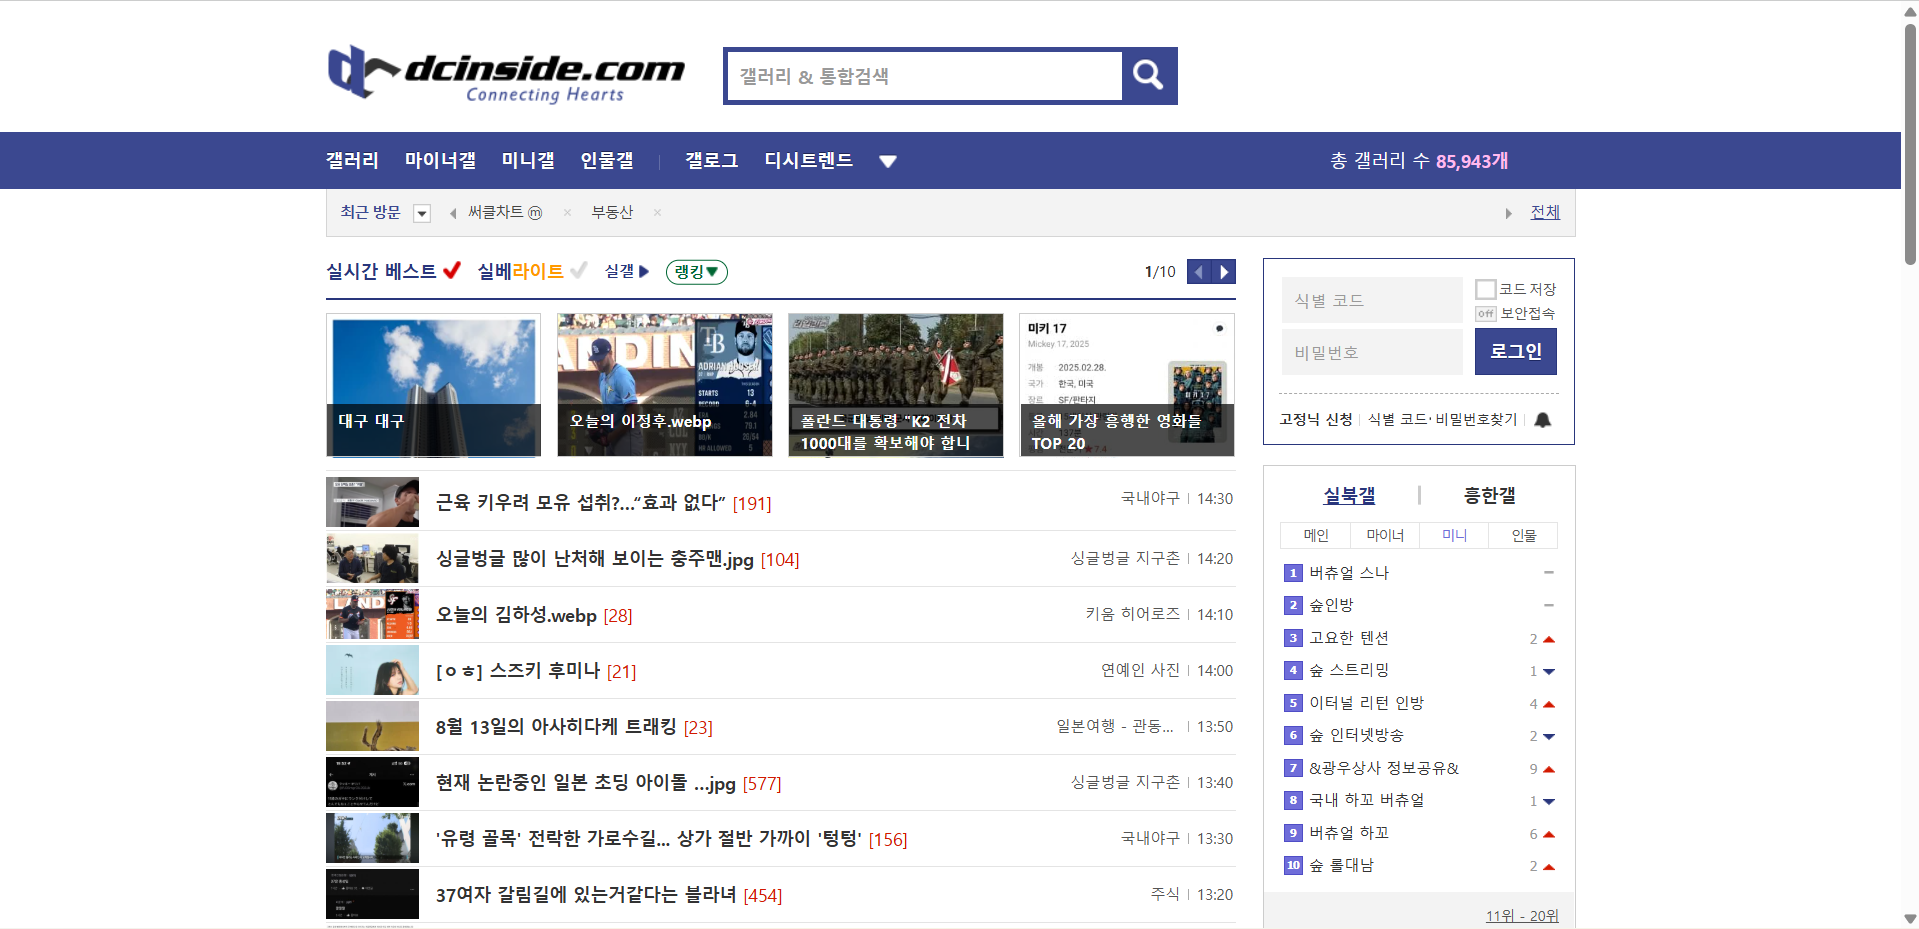This screenshot has height=929, width=1919.
Task: Open the notification bell icon
Action: 1542,419
